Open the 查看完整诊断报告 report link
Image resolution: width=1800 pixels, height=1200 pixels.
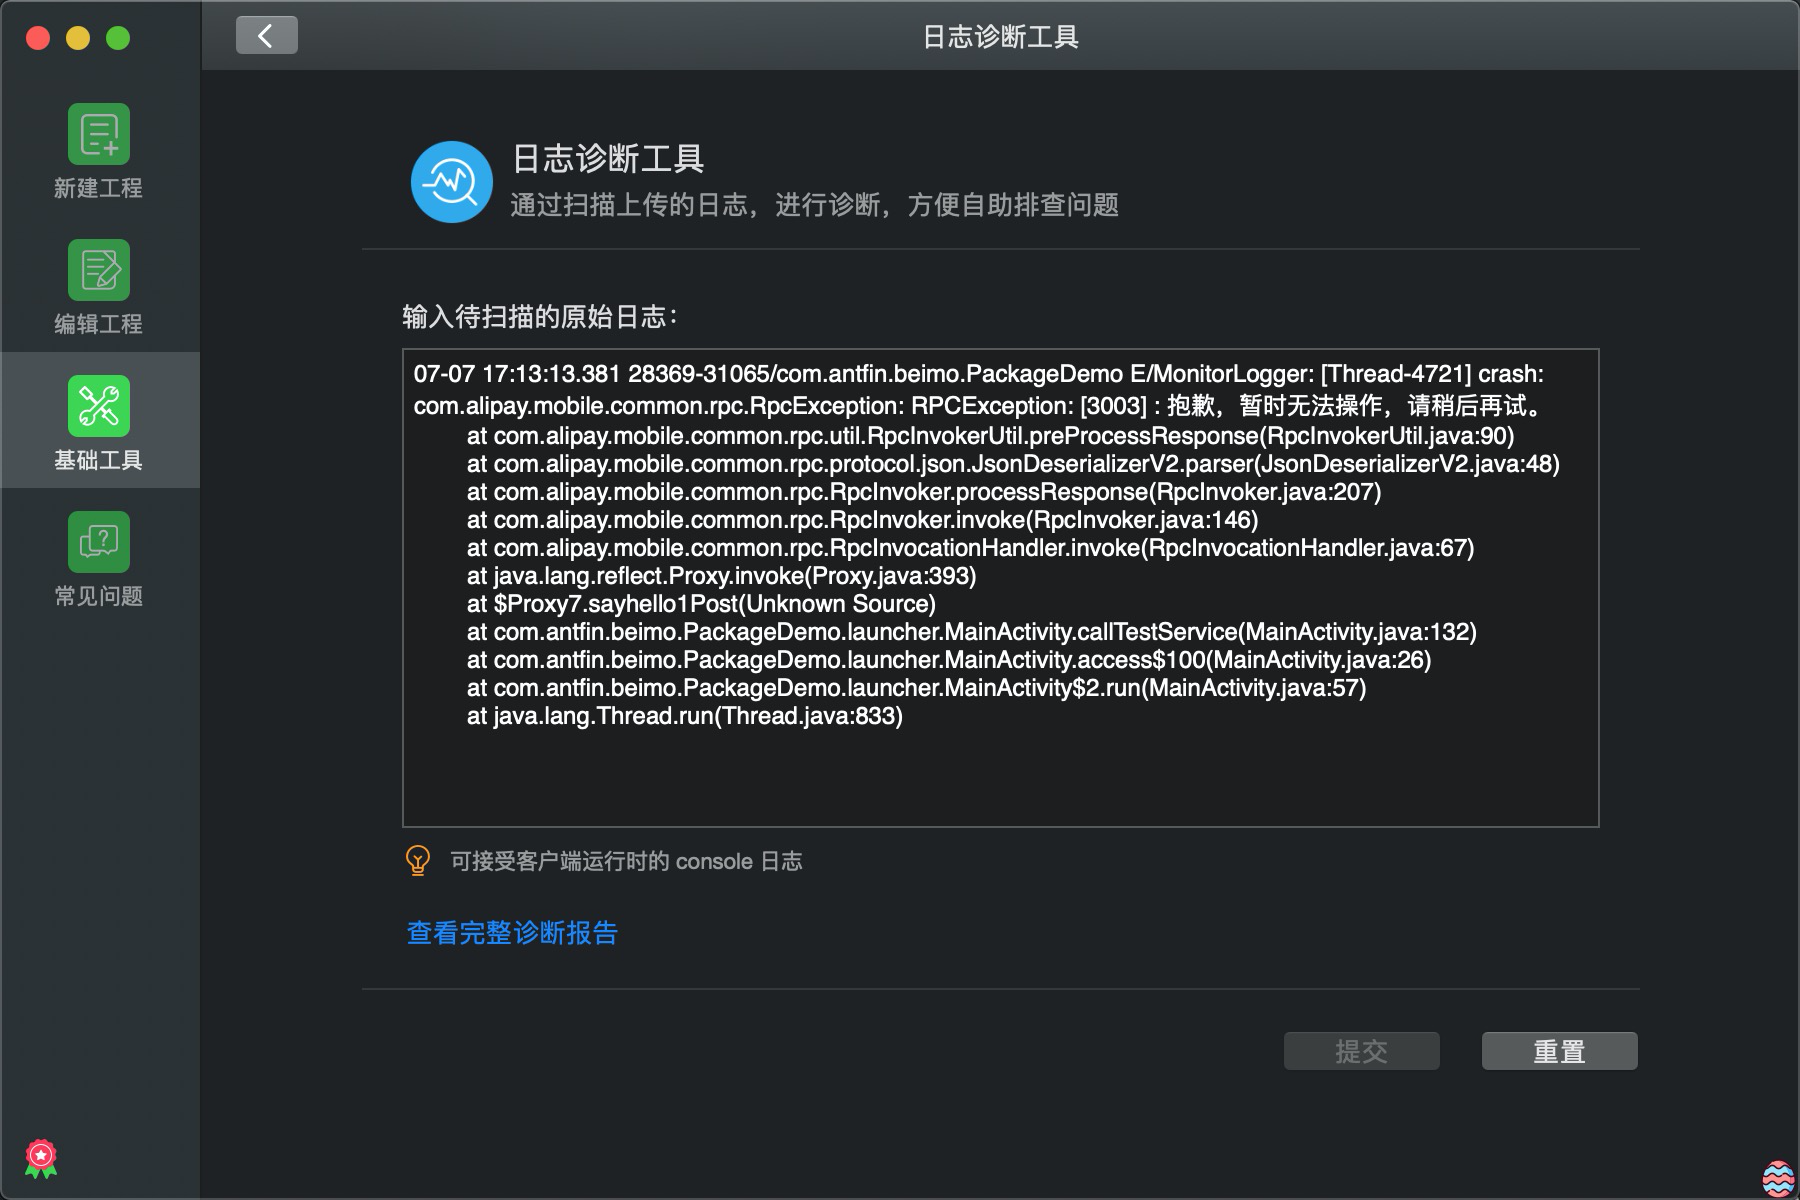510,933
